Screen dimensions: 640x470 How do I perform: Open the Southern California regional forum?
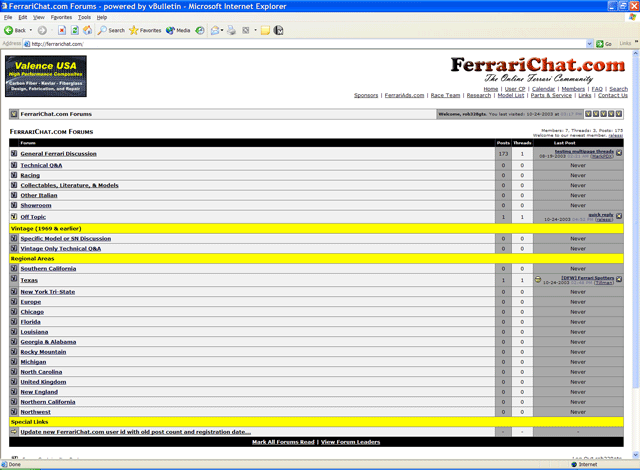coord(48,268)
